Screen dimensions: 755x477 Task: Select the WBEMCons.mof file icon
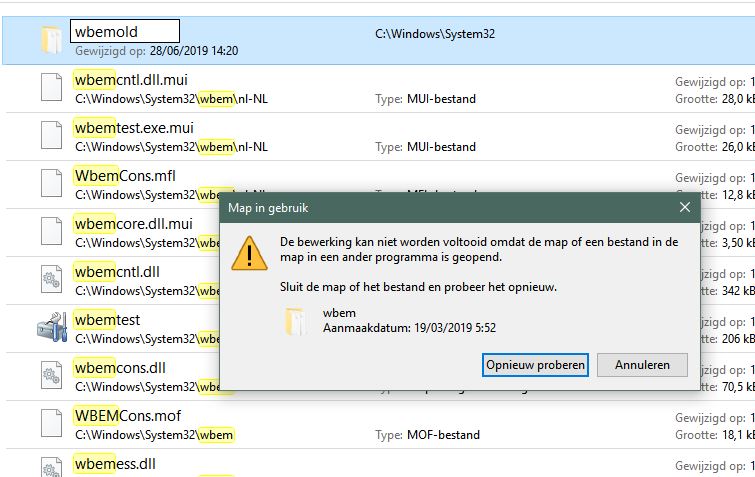pyautogui.click(x=50, y=424)
